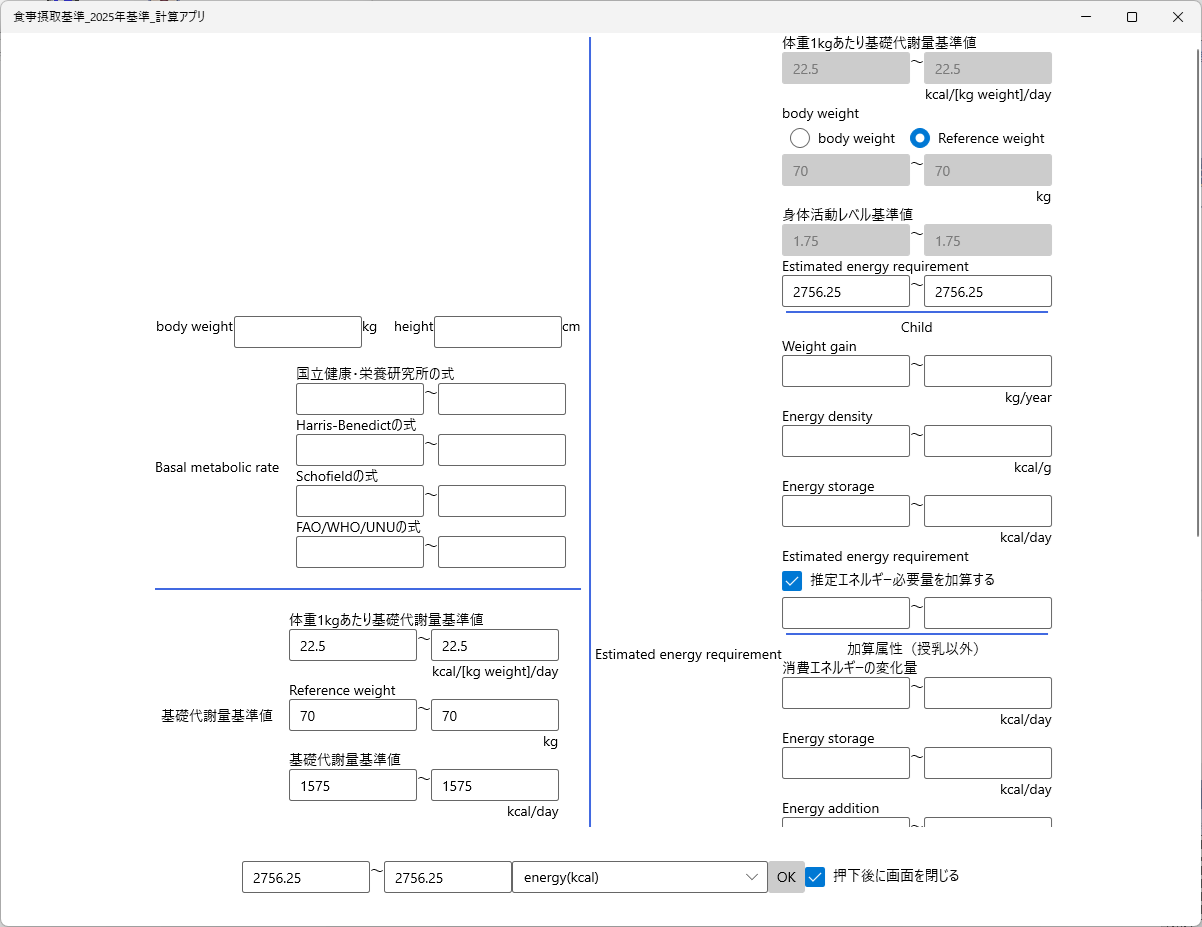Screen dimensions: 1202x927
Task: Uncheck 推定エネルギー必要量を加算する checkbox
Action: [792, 580]
